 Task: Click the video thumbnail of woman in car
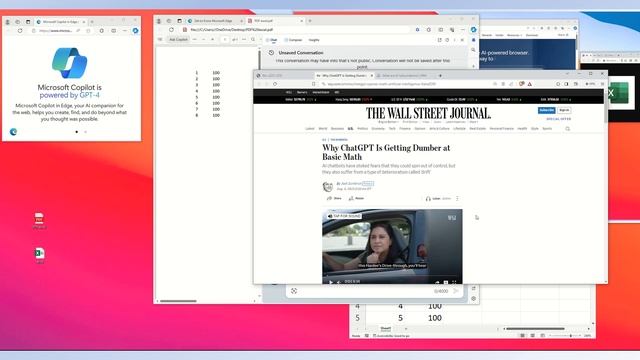click(x=392, y=246)
